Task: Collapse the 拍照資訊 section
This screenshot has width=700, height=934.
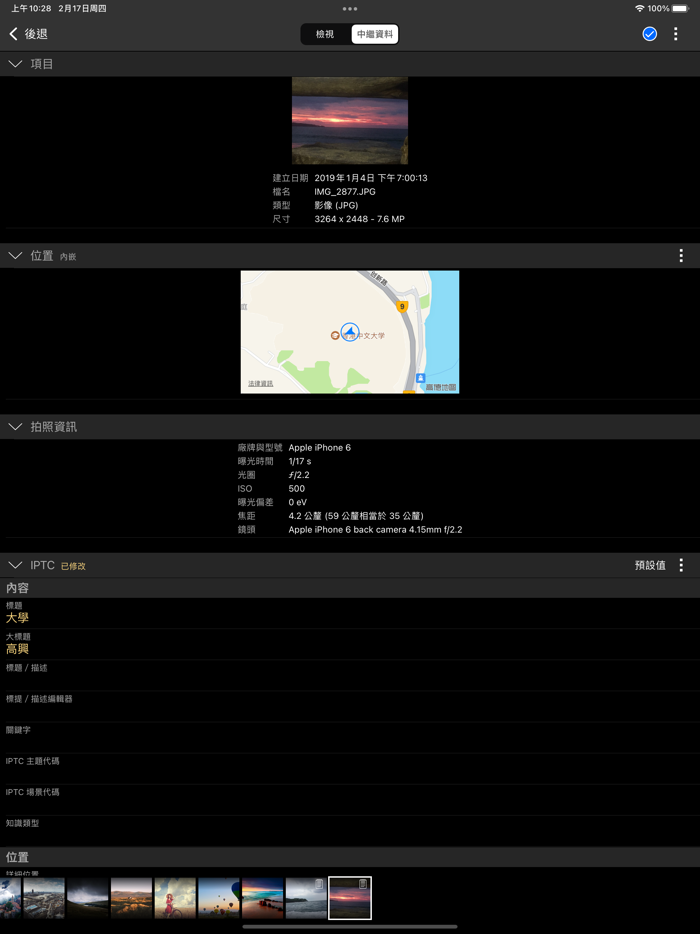Action: pos(15,426)
